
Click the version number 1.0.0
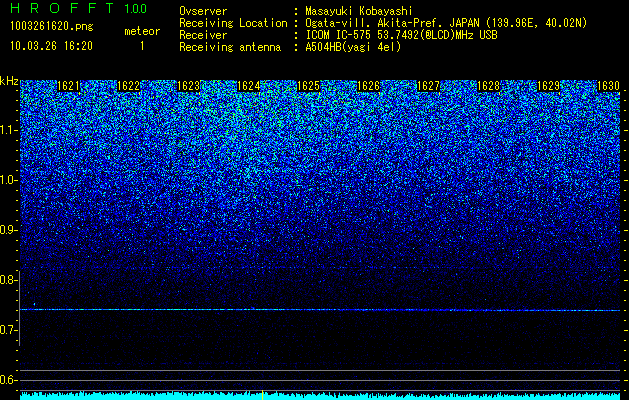pos(136,8)
